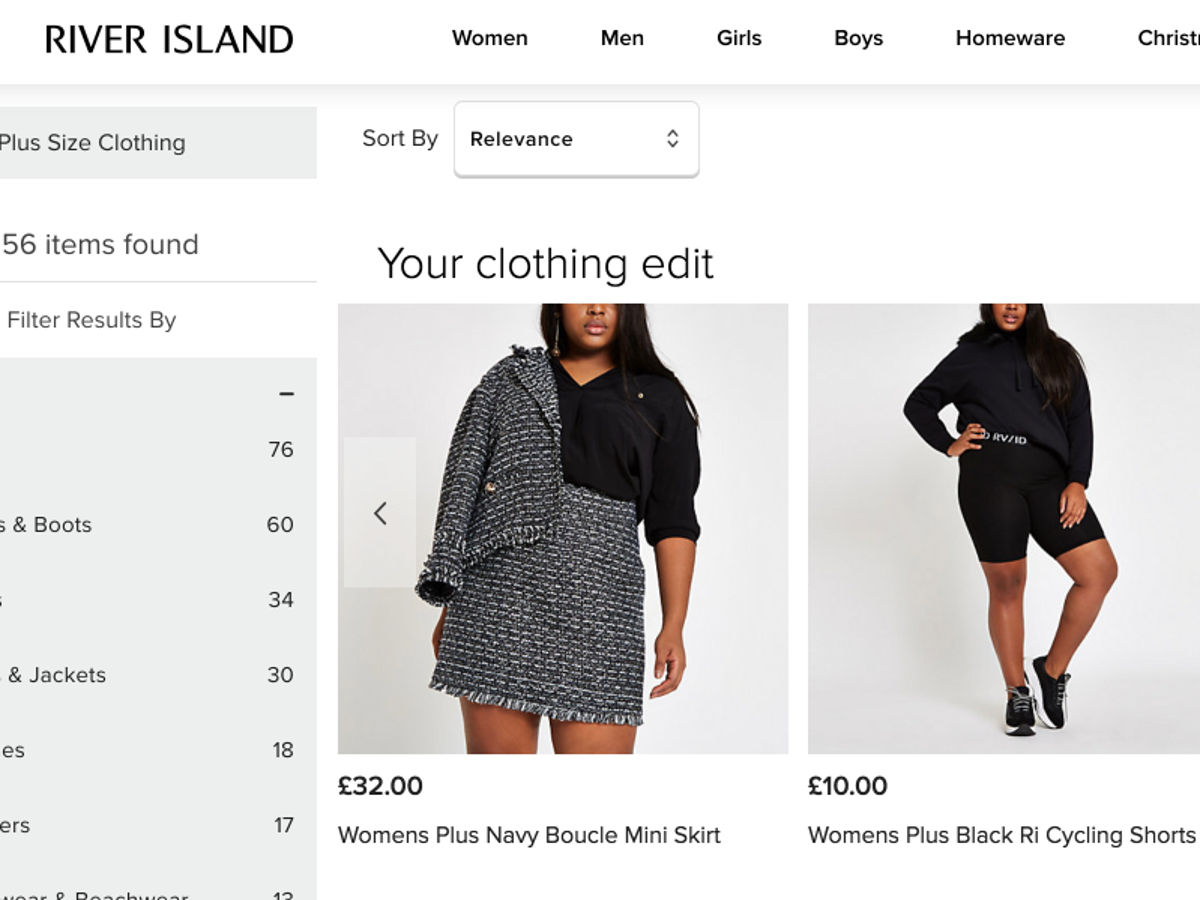This screenshot has width=1200, height=900.
Task: Expand the Filter Results By section
Action: [x=91, y=320]
